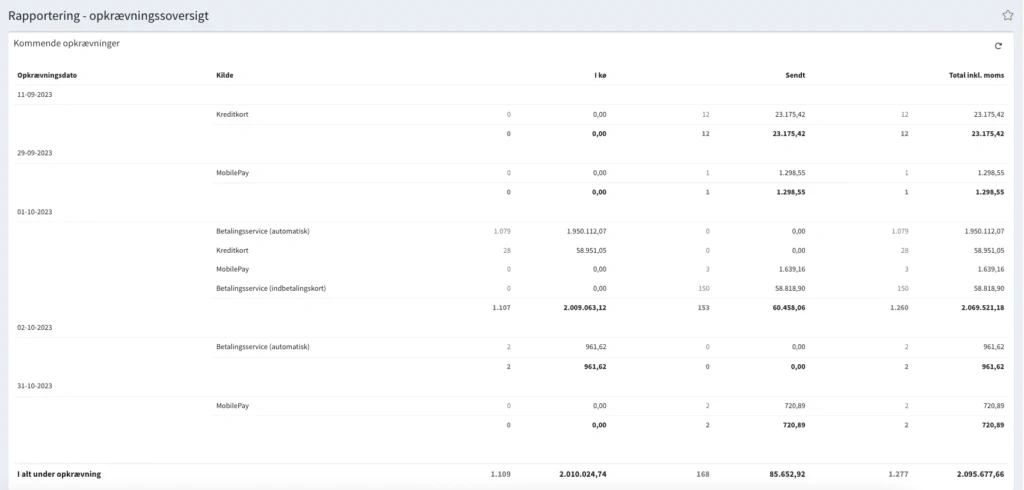The width and height of the screenshot is (1024, 490).
Task: Select the 29-09-2023 date group row
Action: 35,153
